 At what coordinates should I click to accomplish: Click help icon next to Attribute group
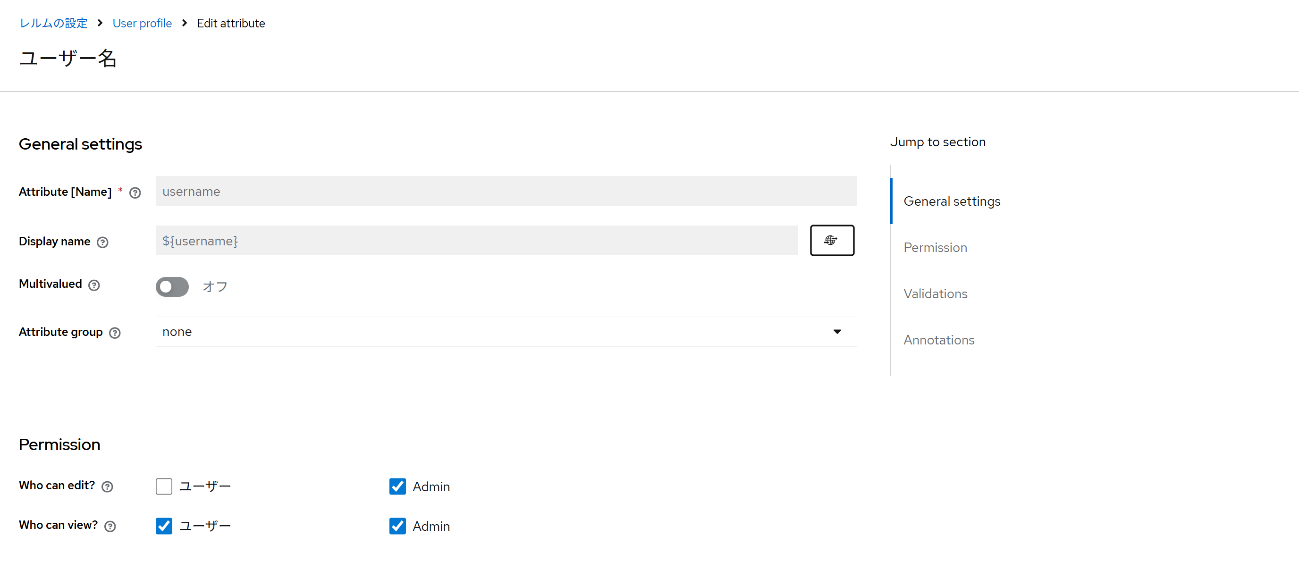[x=114, y=333]
